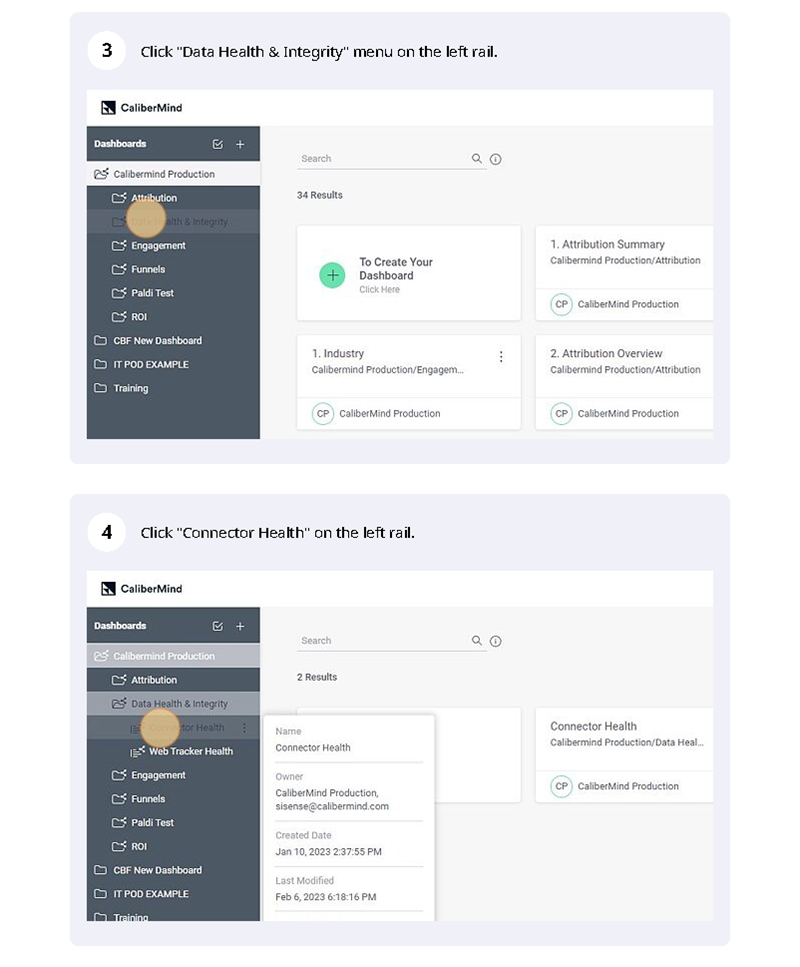The image size is (800, 967).
Task: Expand Data Health & Integrity in step 3 screenshot
Action: pyautogui.click(x=173, y=221)
